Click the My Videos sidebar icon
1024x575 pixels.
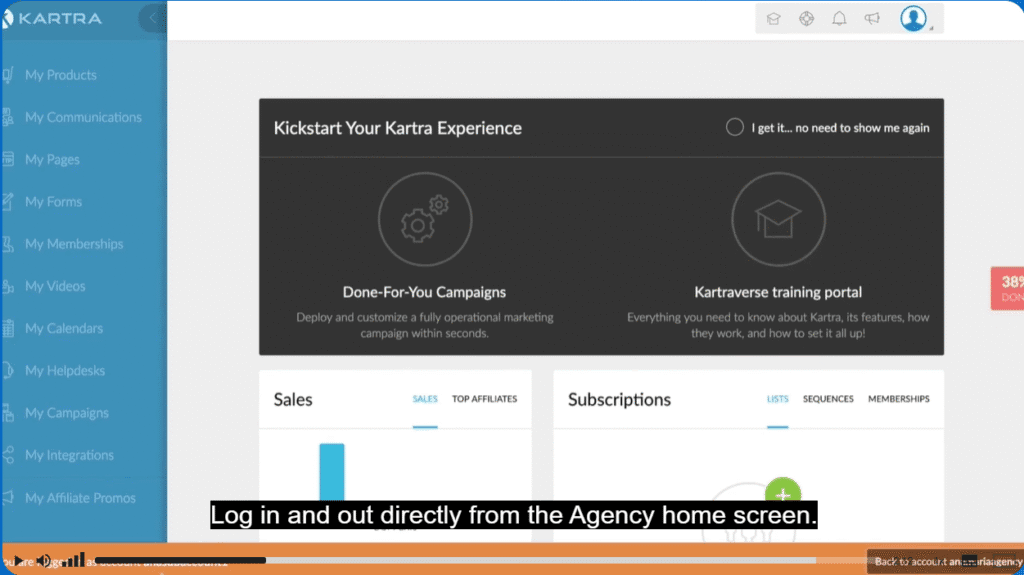[8, 286]
